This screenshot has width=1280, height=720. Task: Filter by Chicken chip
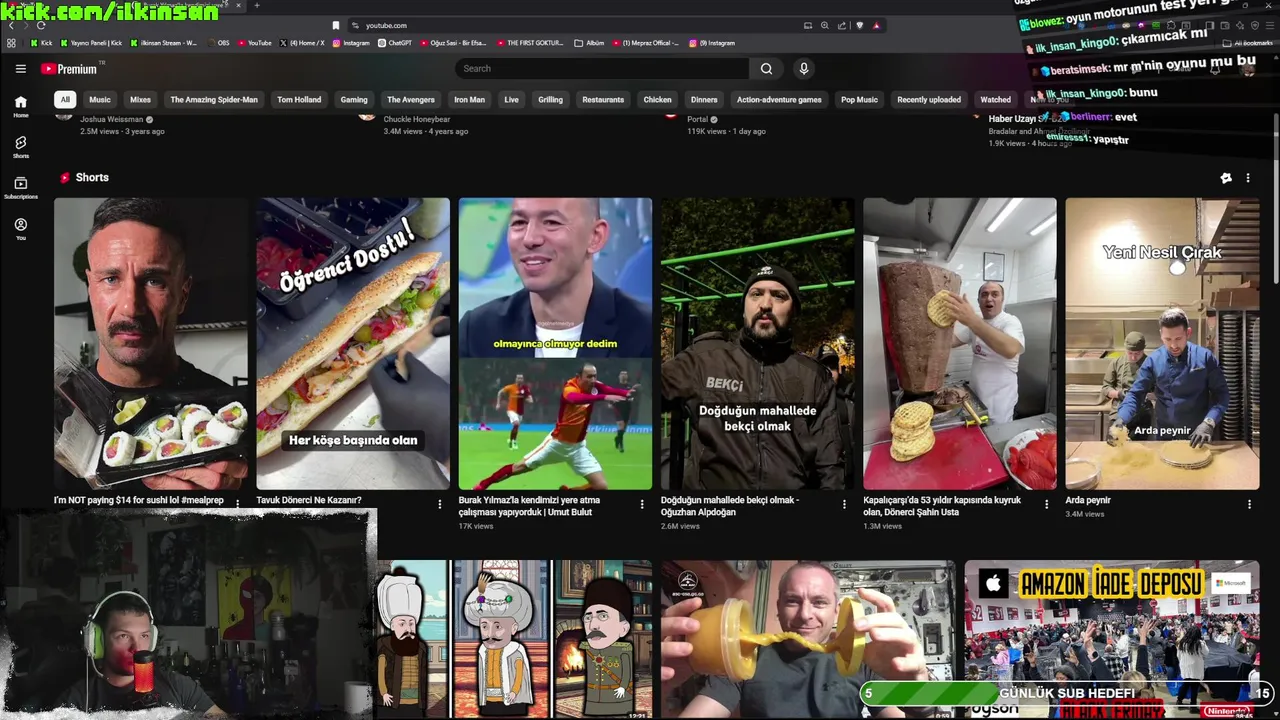pyautogui.click(x=657, y=100)
